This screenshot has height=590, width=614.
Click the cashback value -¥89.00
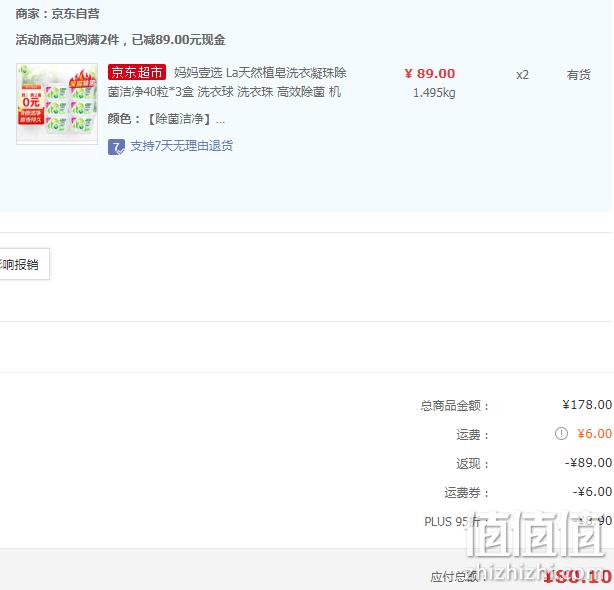588,463
